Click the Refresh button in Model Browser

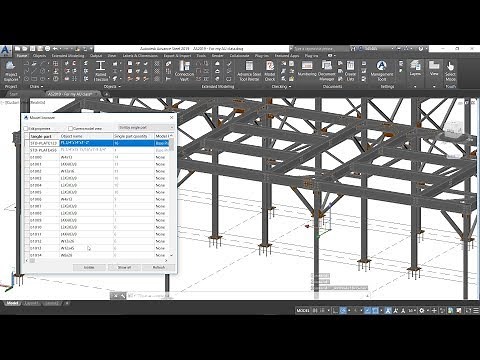pos(159,268)
